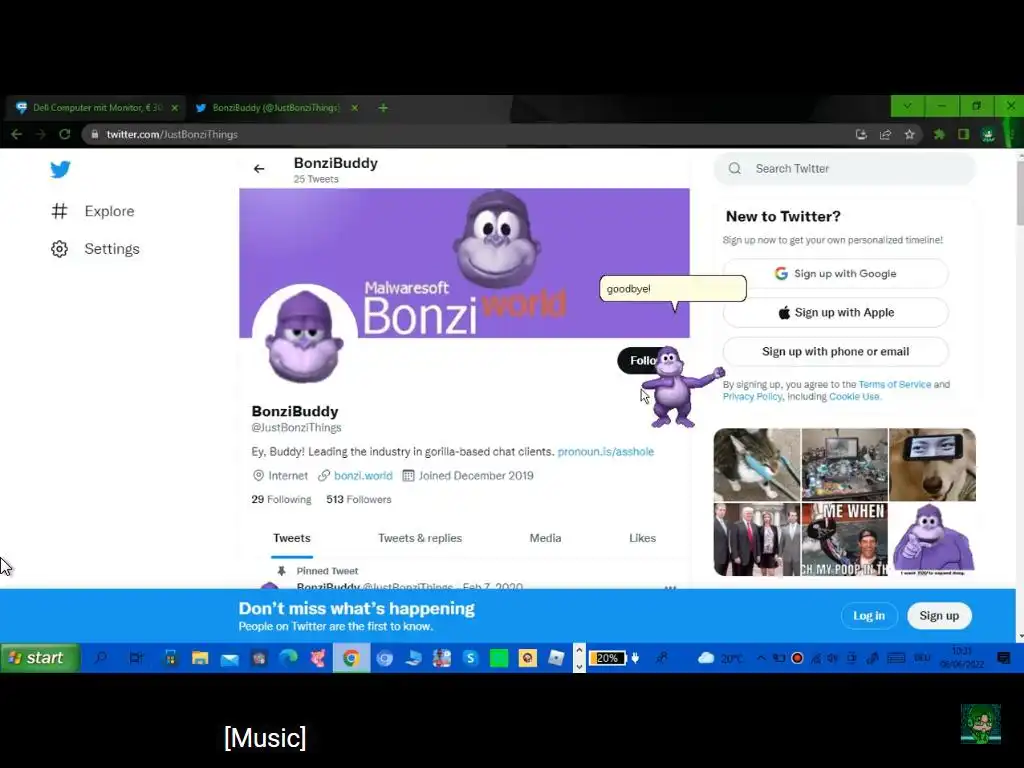Open Skype from the taskbar
Viewport: 1024px width, 768px height.
[x=470, y=658]
